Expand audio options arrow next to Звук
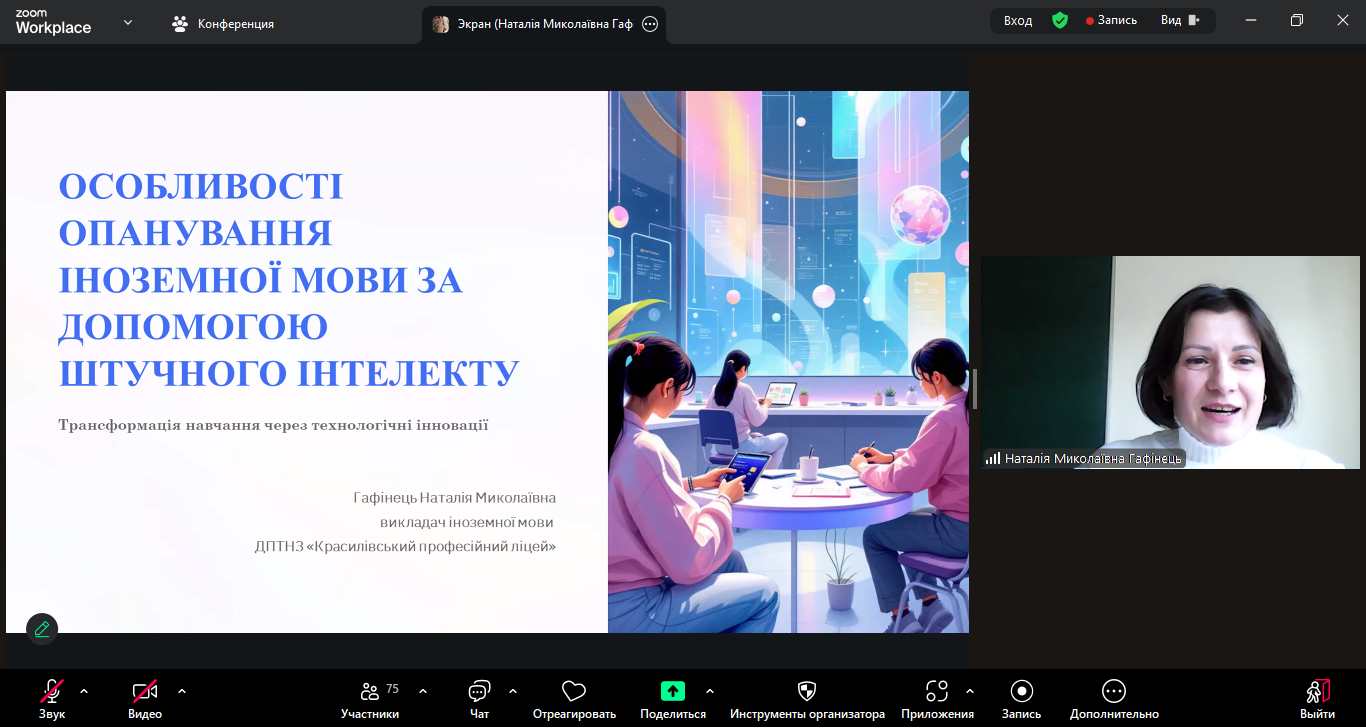This screenshot has height=728, width=1366. (84, 691)
